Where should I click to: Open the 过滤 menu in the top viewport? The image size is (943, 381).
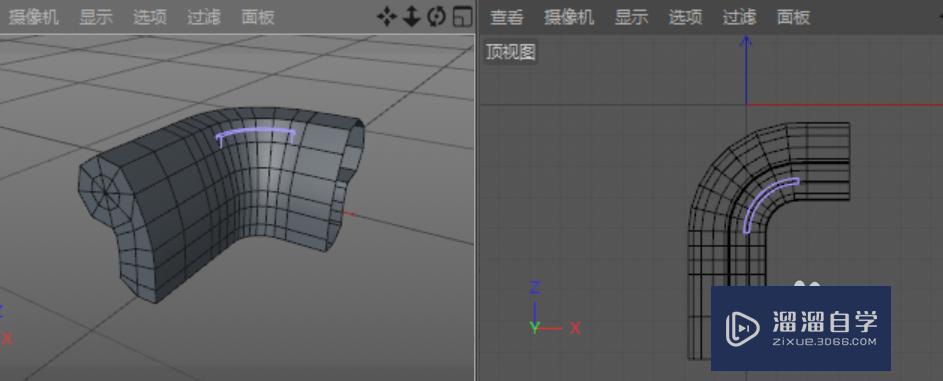point(740,17)
